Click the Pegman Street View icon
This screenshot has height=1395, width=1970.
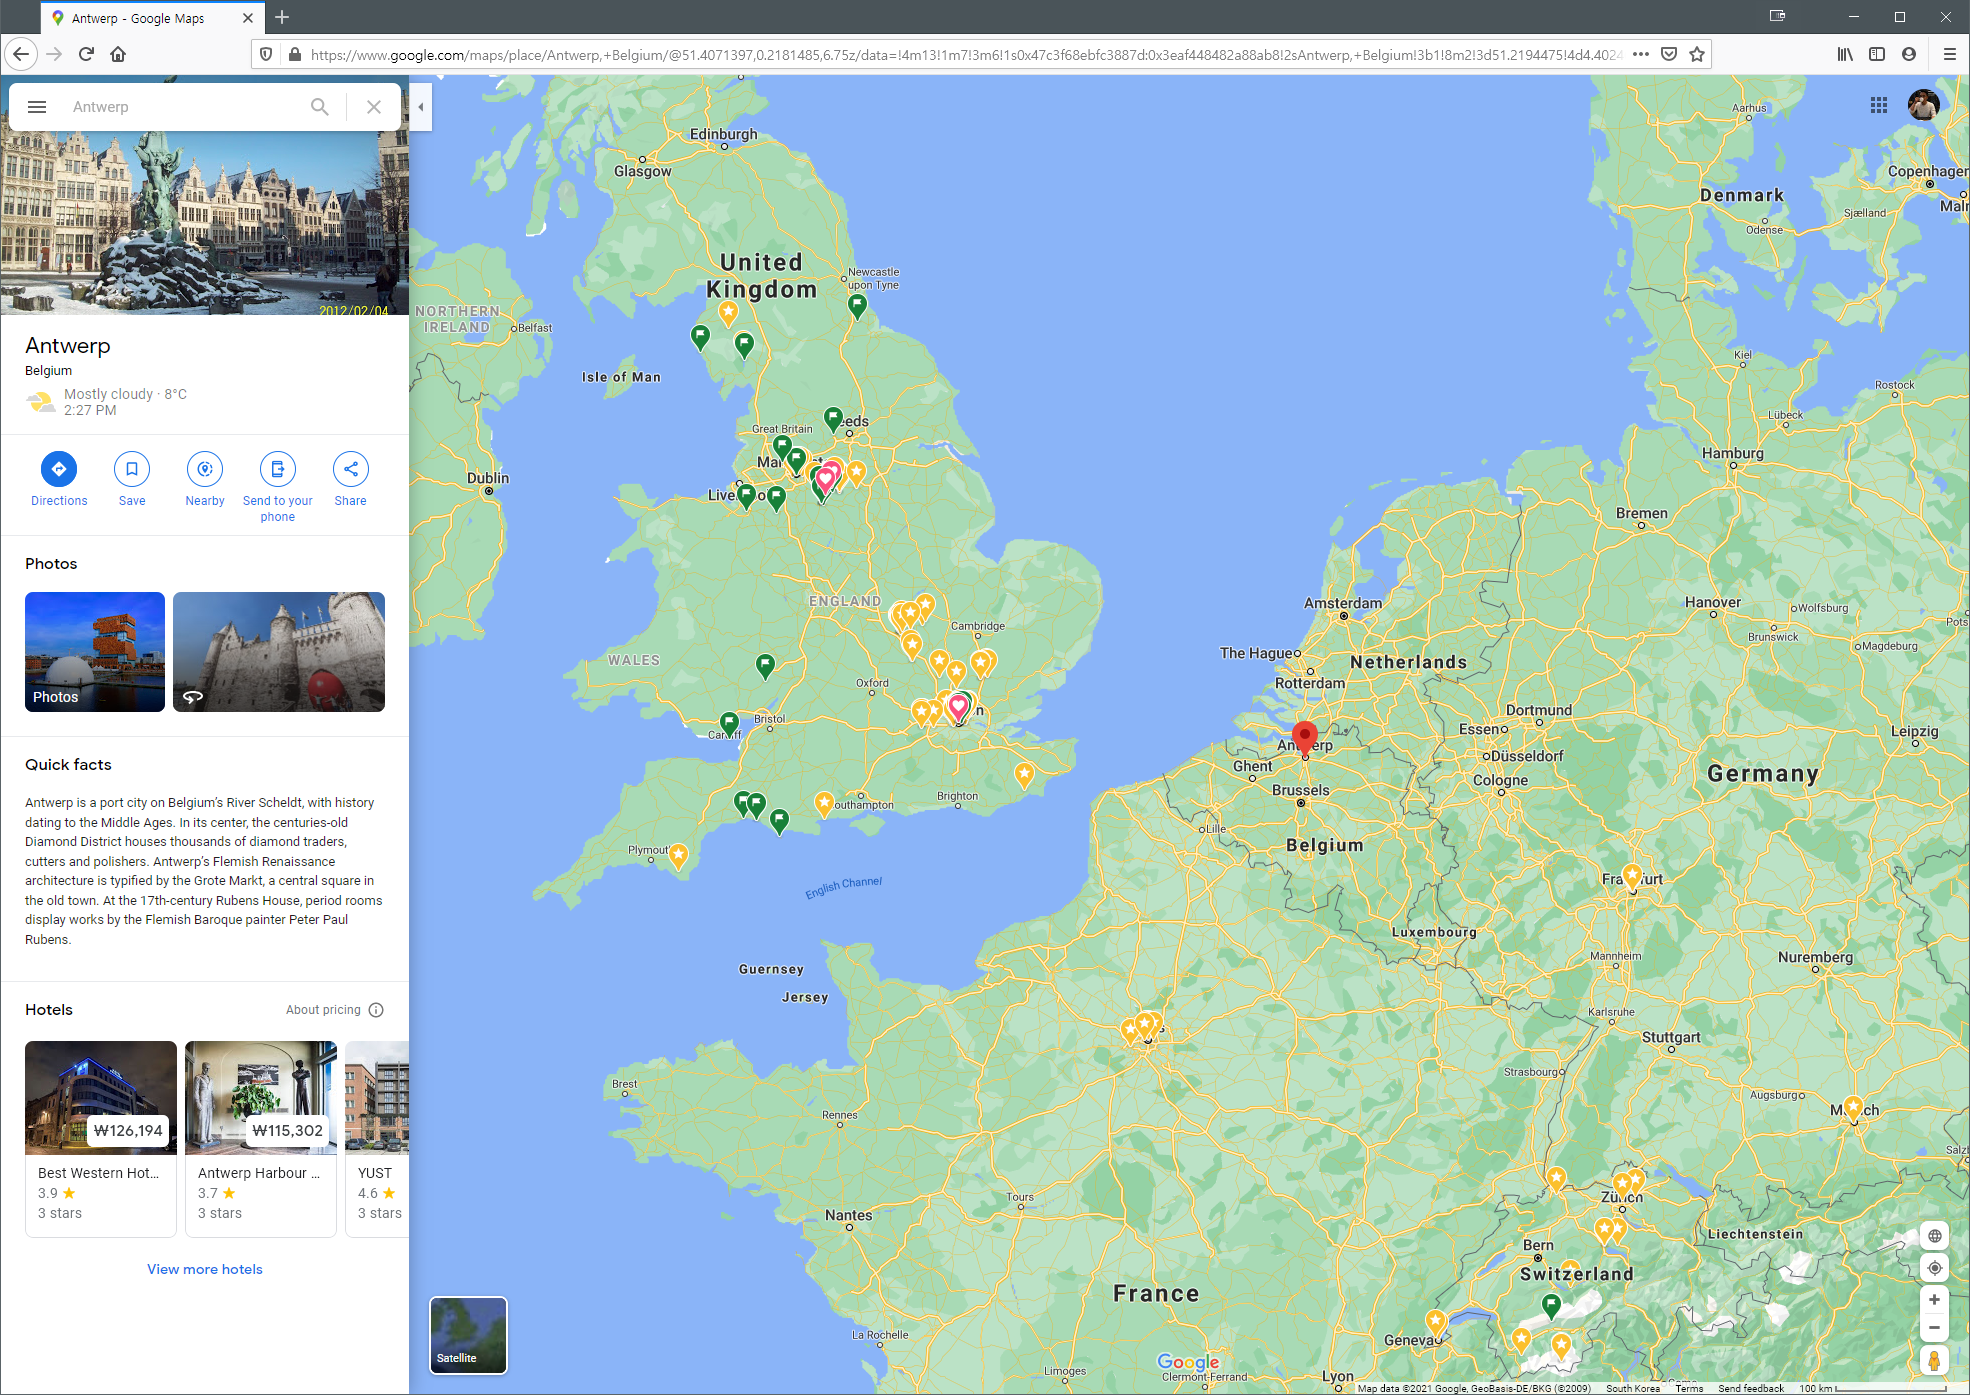(1934, 1360)
